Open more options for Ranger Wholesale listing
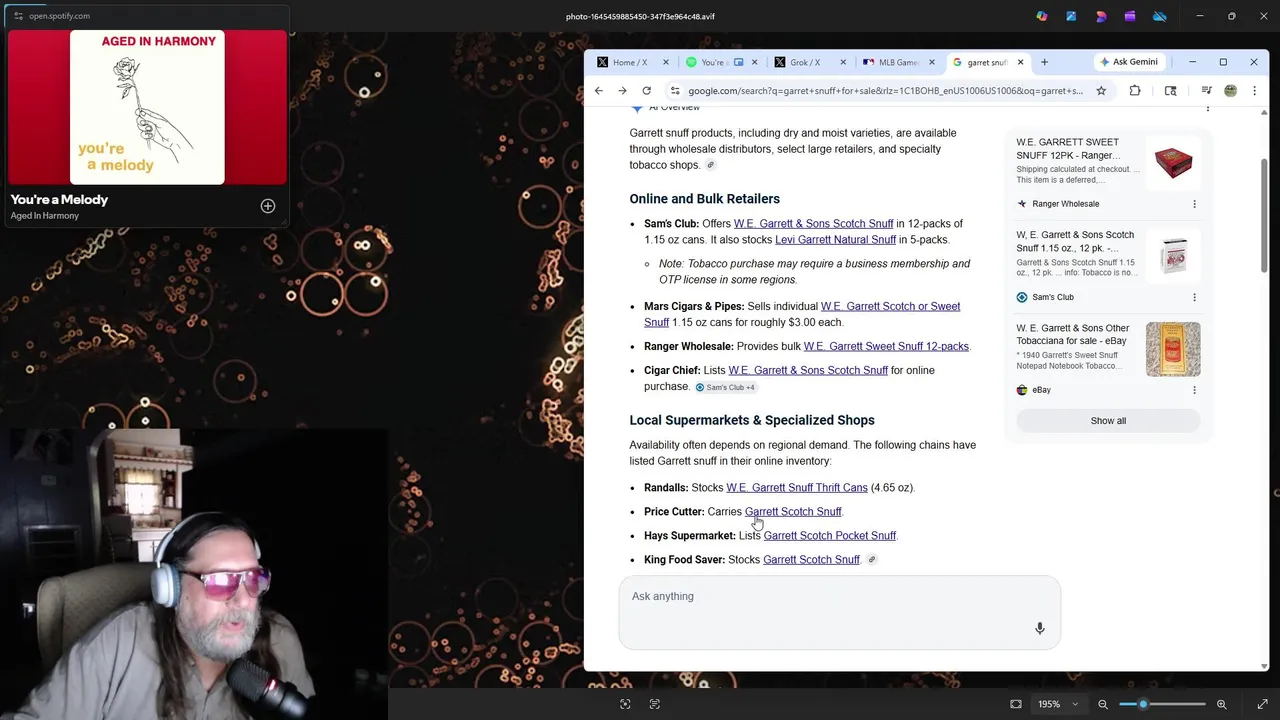The width and height of the screenshot is (1280, 720). point(1194,204)
